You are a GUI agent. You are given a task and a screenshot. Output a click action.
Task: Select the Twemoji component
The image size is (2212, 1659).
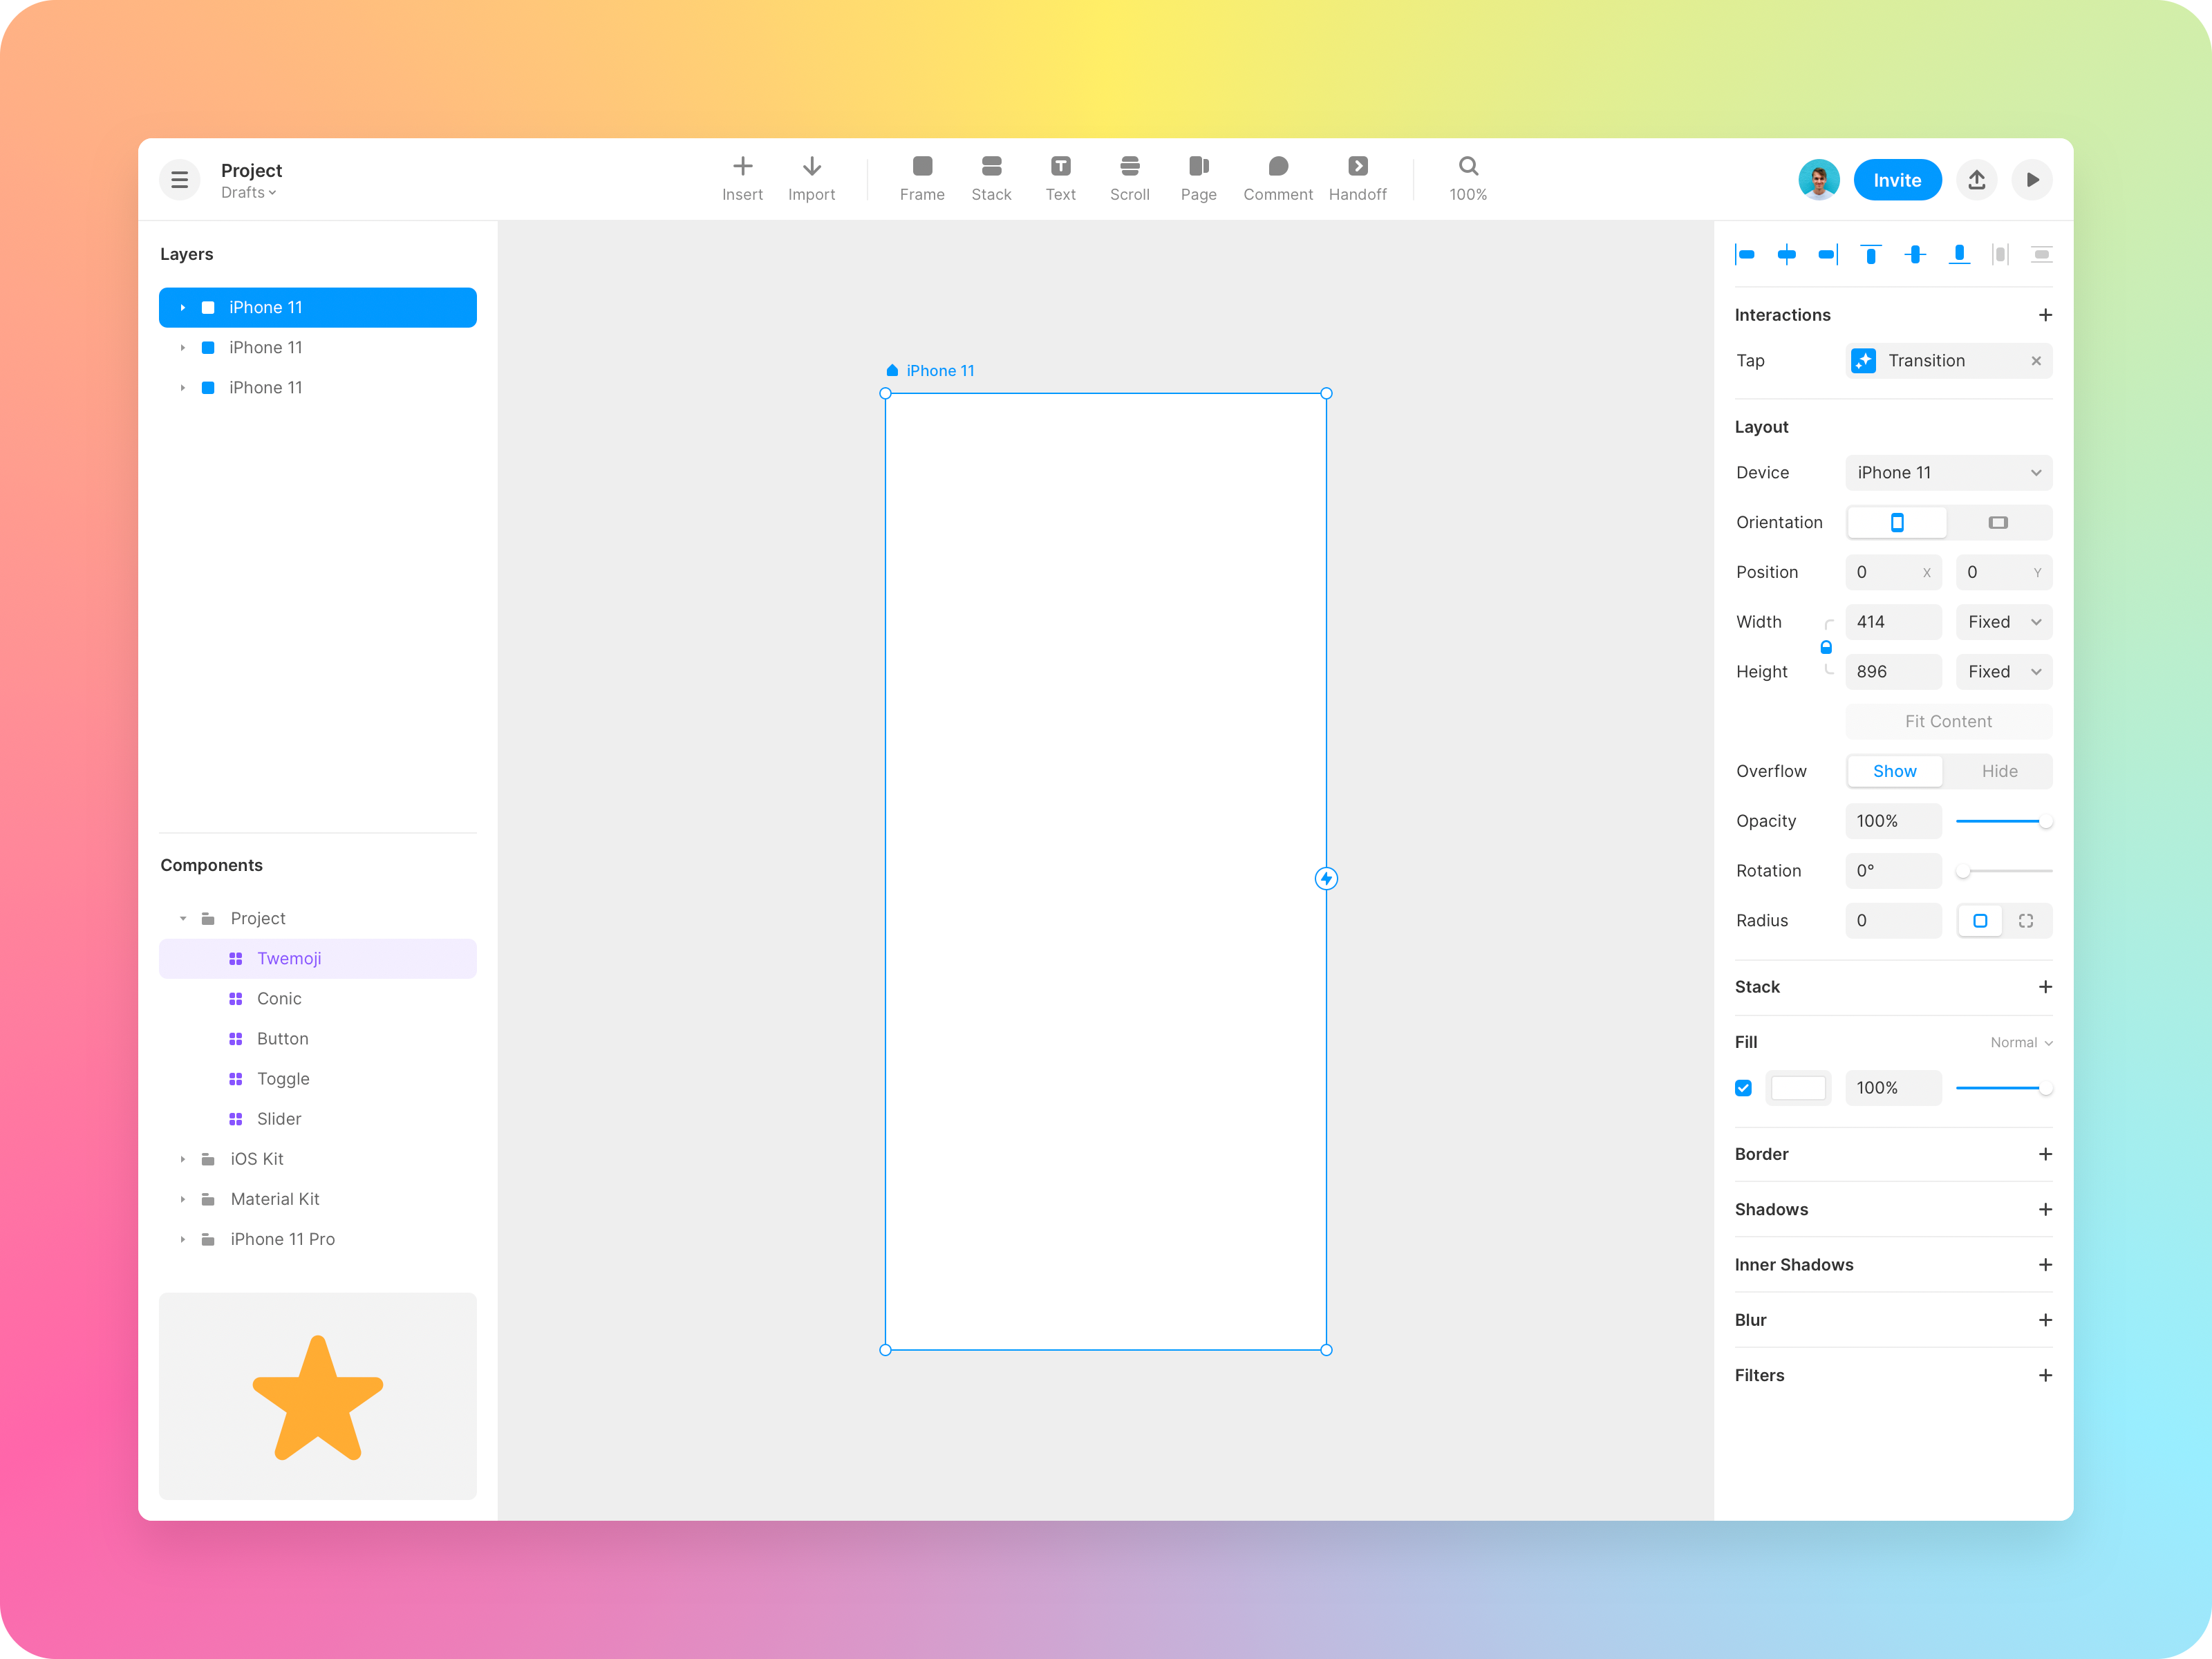317,958
